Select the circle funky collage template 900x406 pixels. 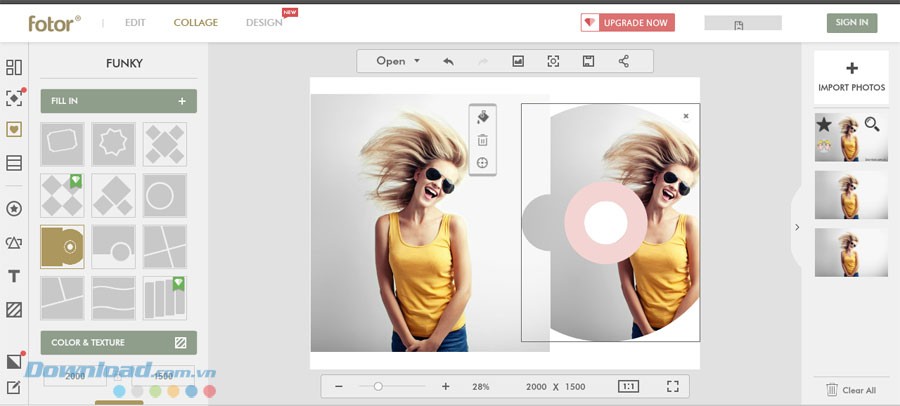click(x=165, y=195)
